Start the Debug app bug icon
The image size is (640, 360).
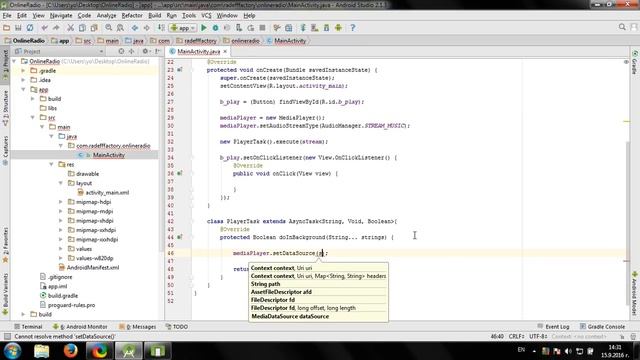pos(216,28)
